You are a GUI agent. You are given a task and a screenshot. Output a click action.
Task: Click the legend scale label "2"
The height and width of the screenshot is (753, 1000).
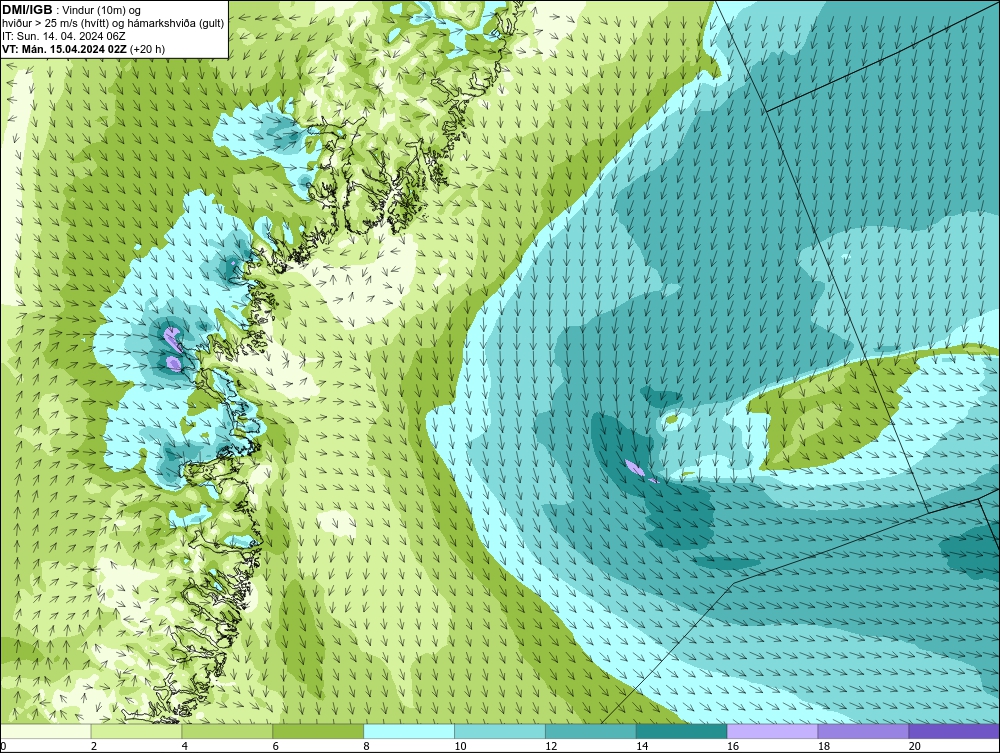point(94,746)
